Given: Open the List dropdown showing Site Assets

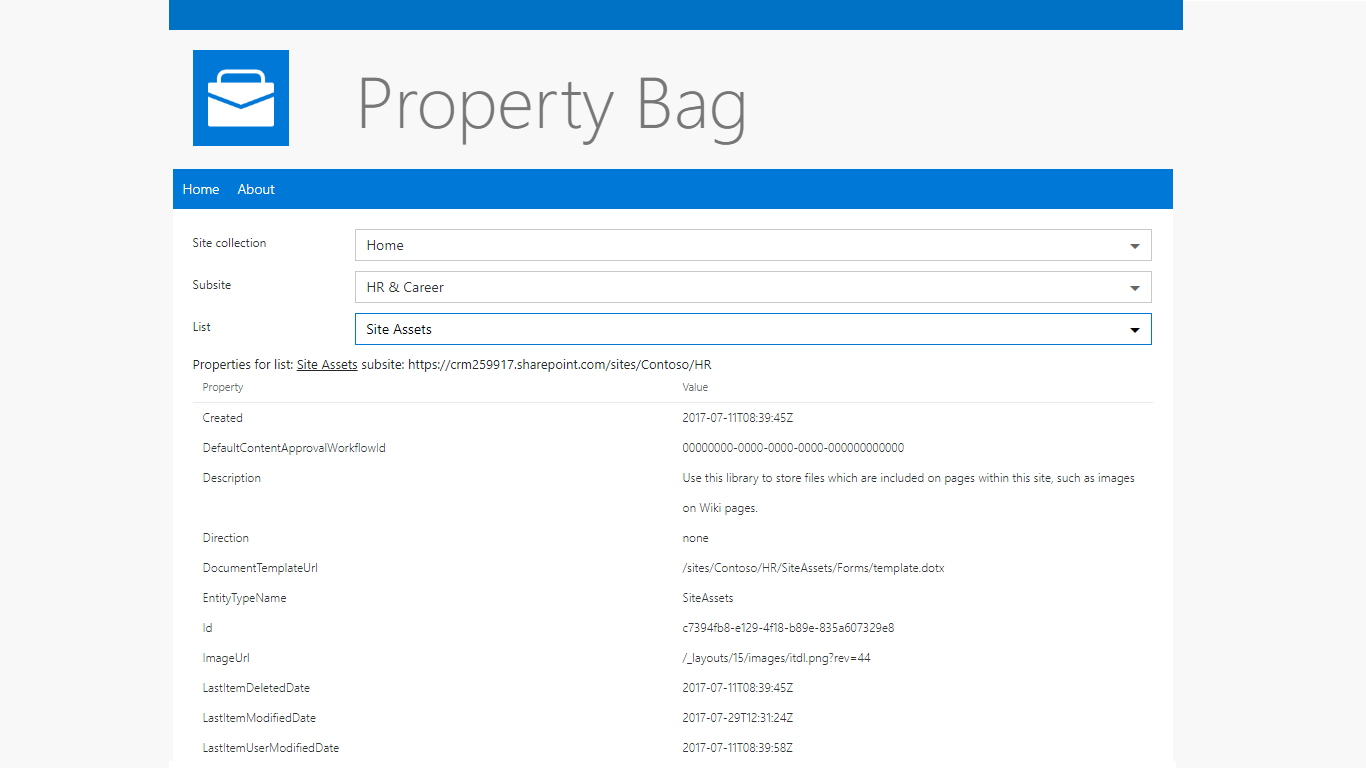Looking at the screenshot, I should coord(753,329).
